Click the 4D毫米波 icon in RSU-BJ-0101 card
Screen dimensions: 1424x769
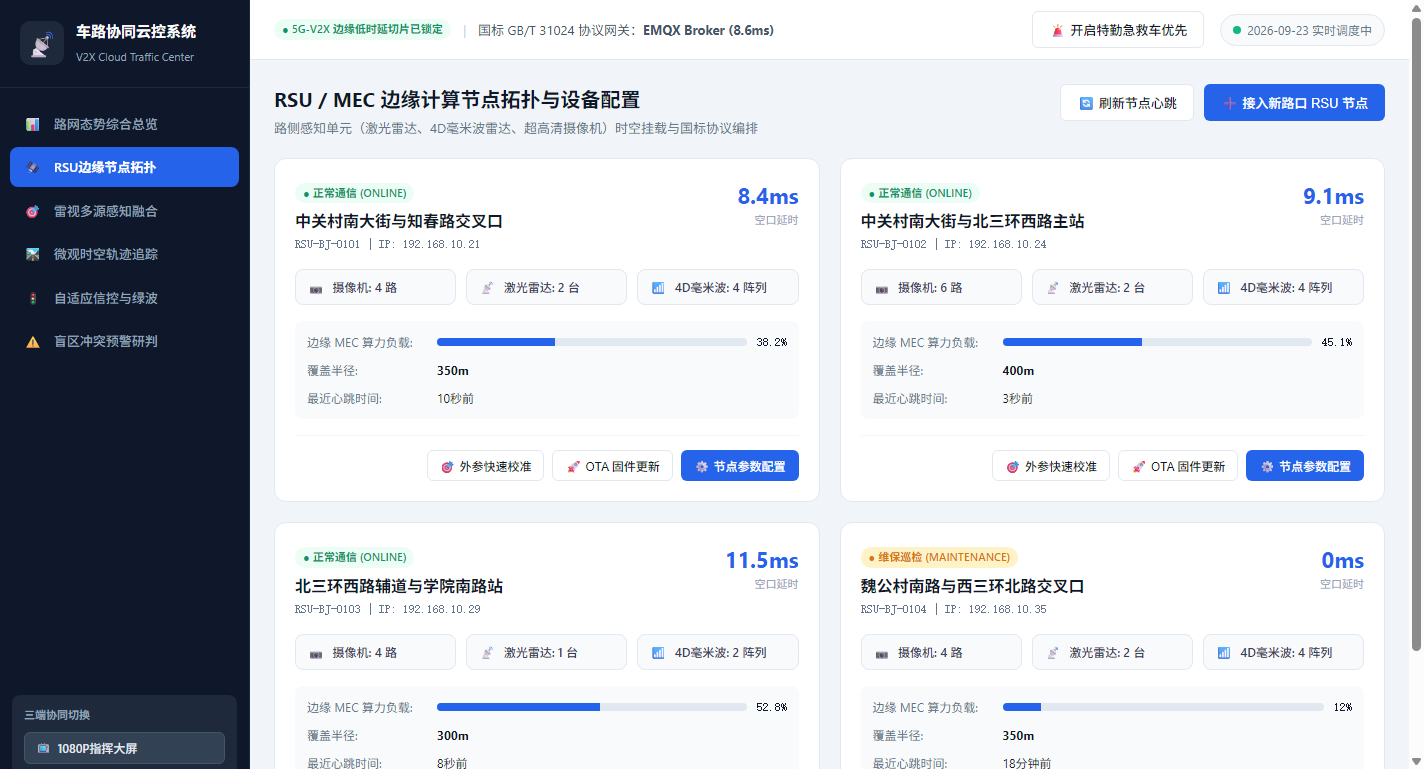pyautogui.click(x=658, y=288)
